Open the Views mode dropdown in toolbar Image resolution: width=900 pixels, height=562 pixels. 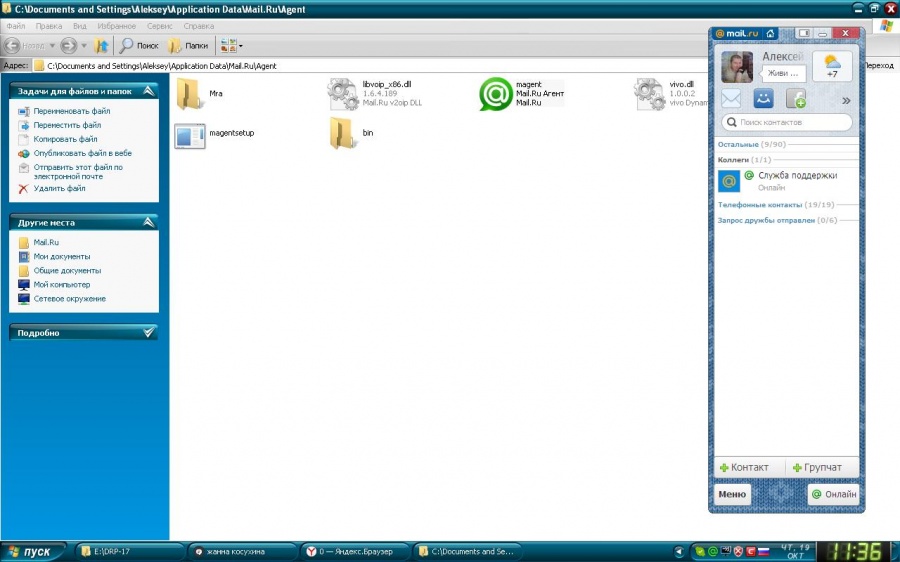coord(231,45)
